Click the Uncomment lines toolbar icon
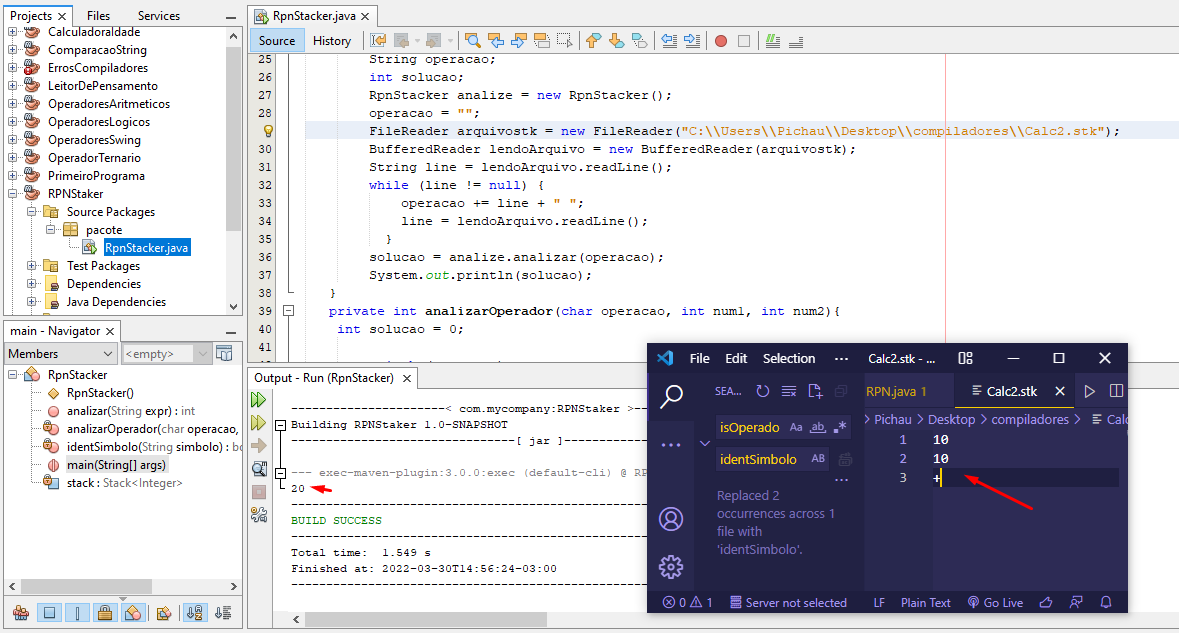Viewport: 1179px width, 633px height. pos(796,41)
